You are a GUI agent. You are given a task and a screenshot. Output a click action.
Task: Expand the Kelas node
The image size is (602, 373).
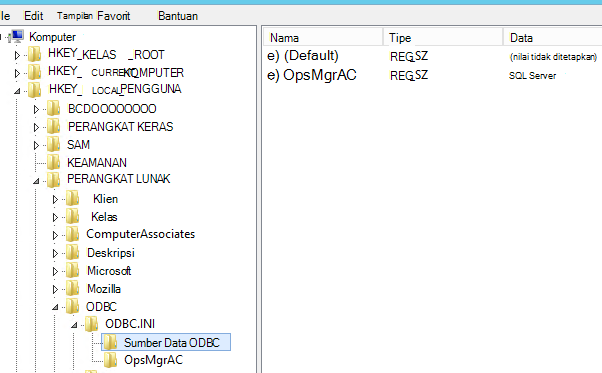(55, 218)
